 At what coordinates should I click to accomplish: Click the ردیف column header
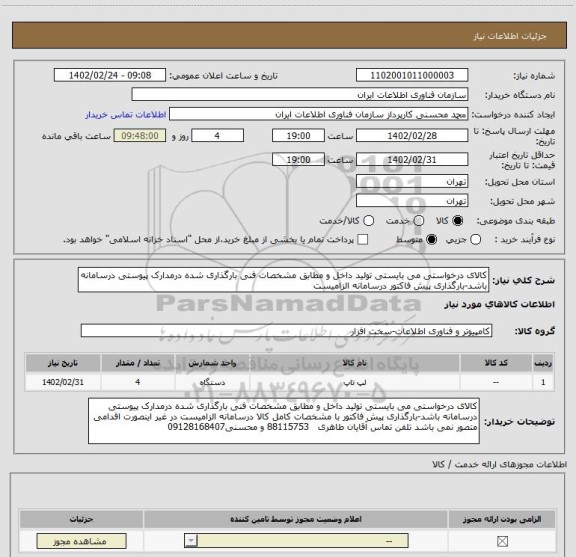[x=543, y=363]
